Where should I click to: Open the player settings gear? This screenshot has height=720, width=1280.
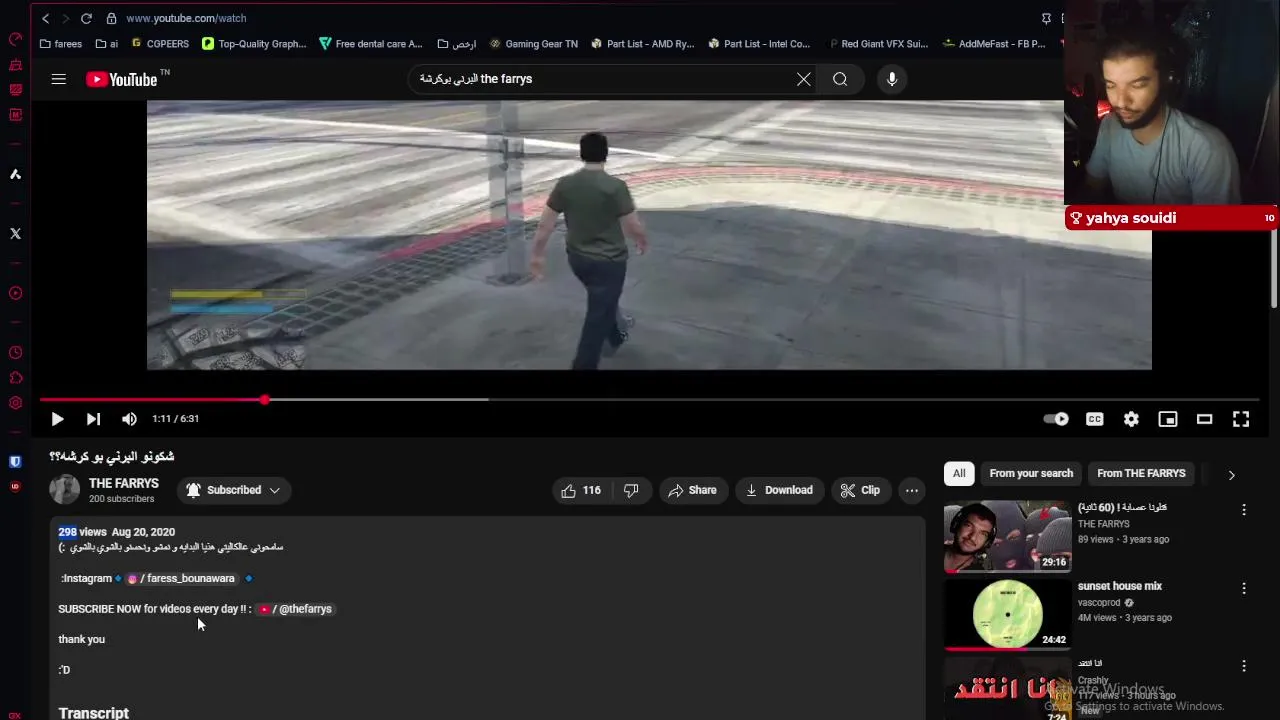coord(1131,419)
